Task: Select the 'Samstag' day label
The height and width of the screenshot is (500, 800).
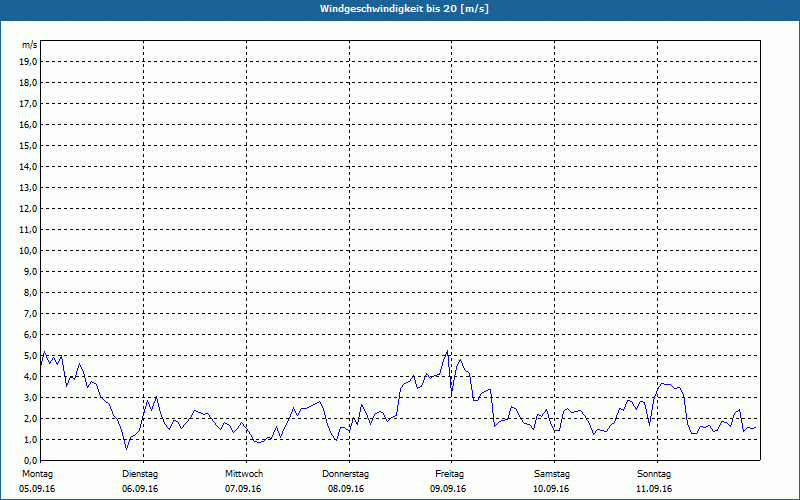Action: tap(552, 474)
